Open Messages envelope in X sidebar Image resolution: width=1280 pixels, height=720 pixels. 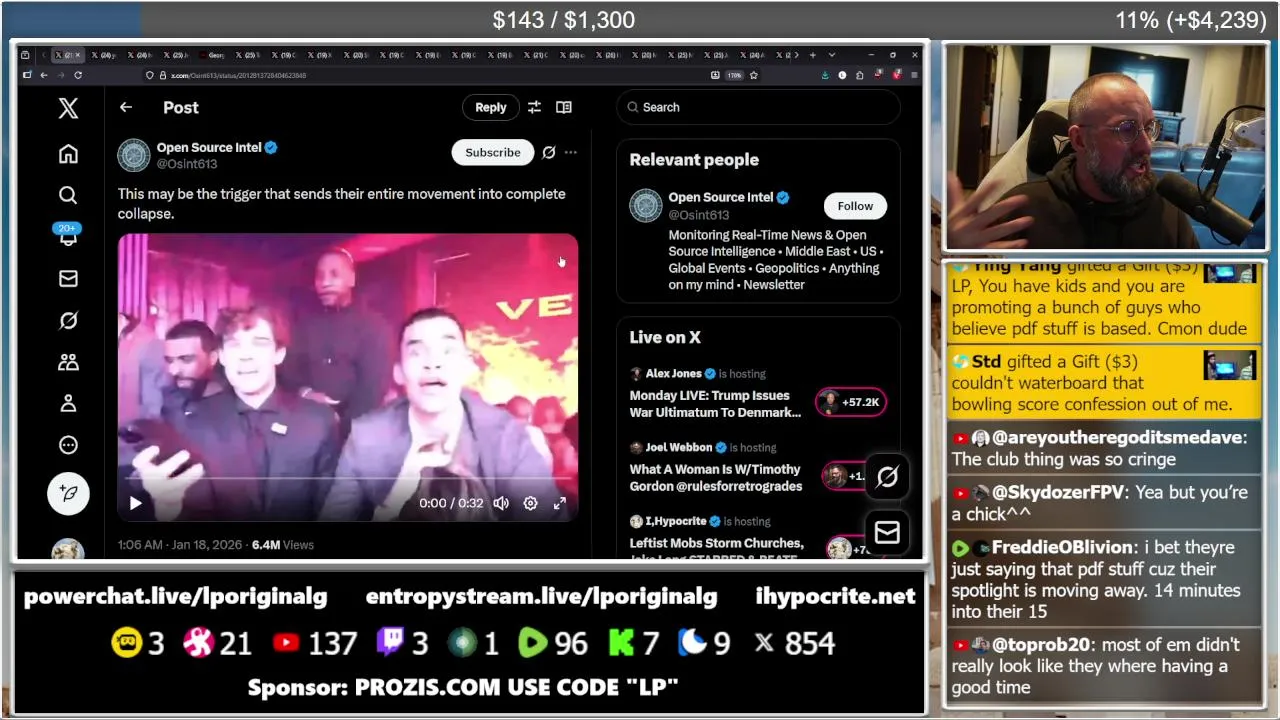68,278
